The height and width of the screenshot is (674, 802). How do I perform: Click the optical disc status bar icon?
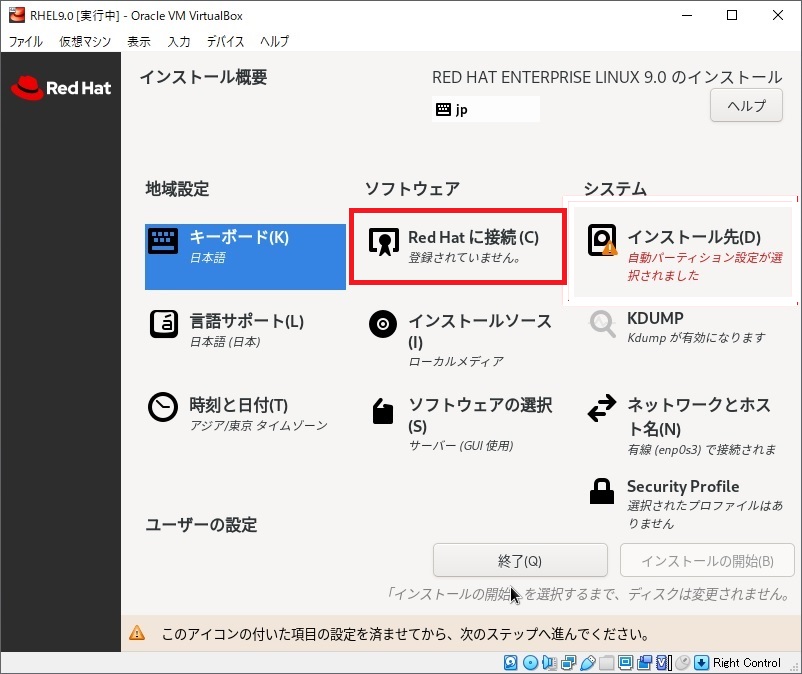(x=530, y=663)
